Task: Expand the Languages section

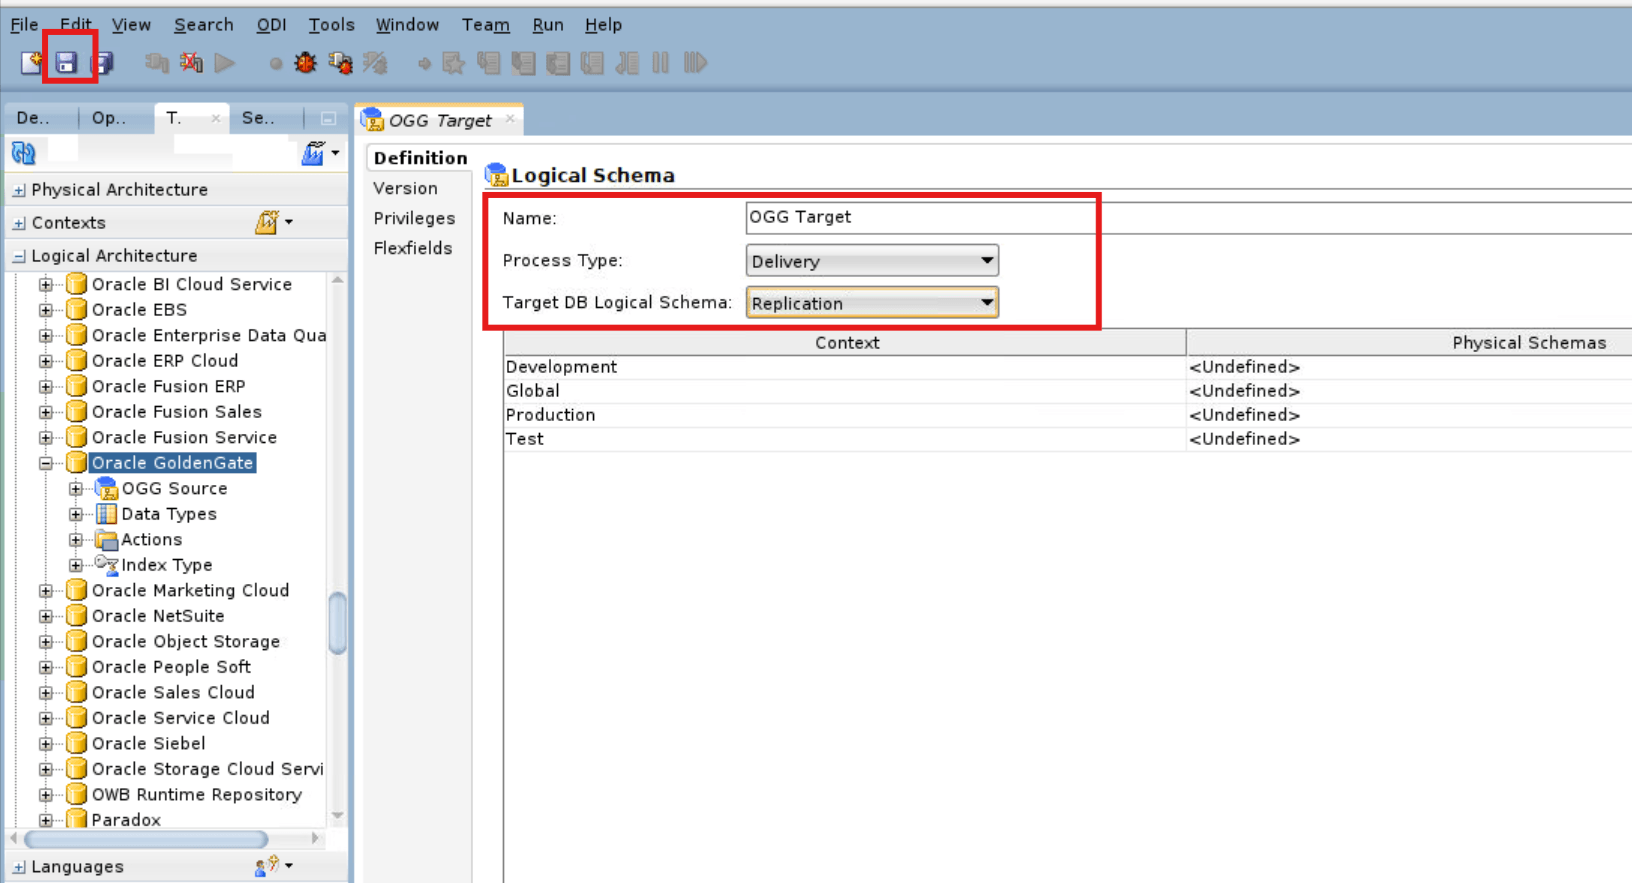Action: (19, 867)
